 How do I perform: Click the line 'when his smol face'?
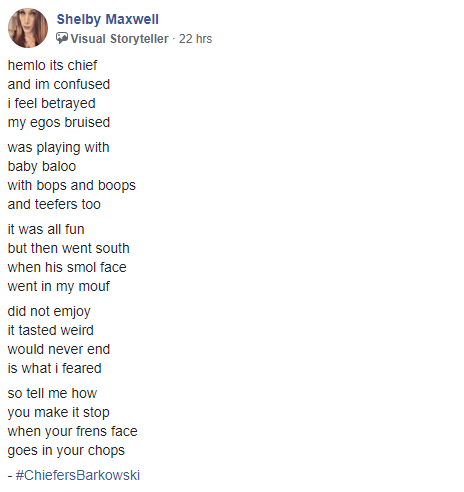coord(67,267)
